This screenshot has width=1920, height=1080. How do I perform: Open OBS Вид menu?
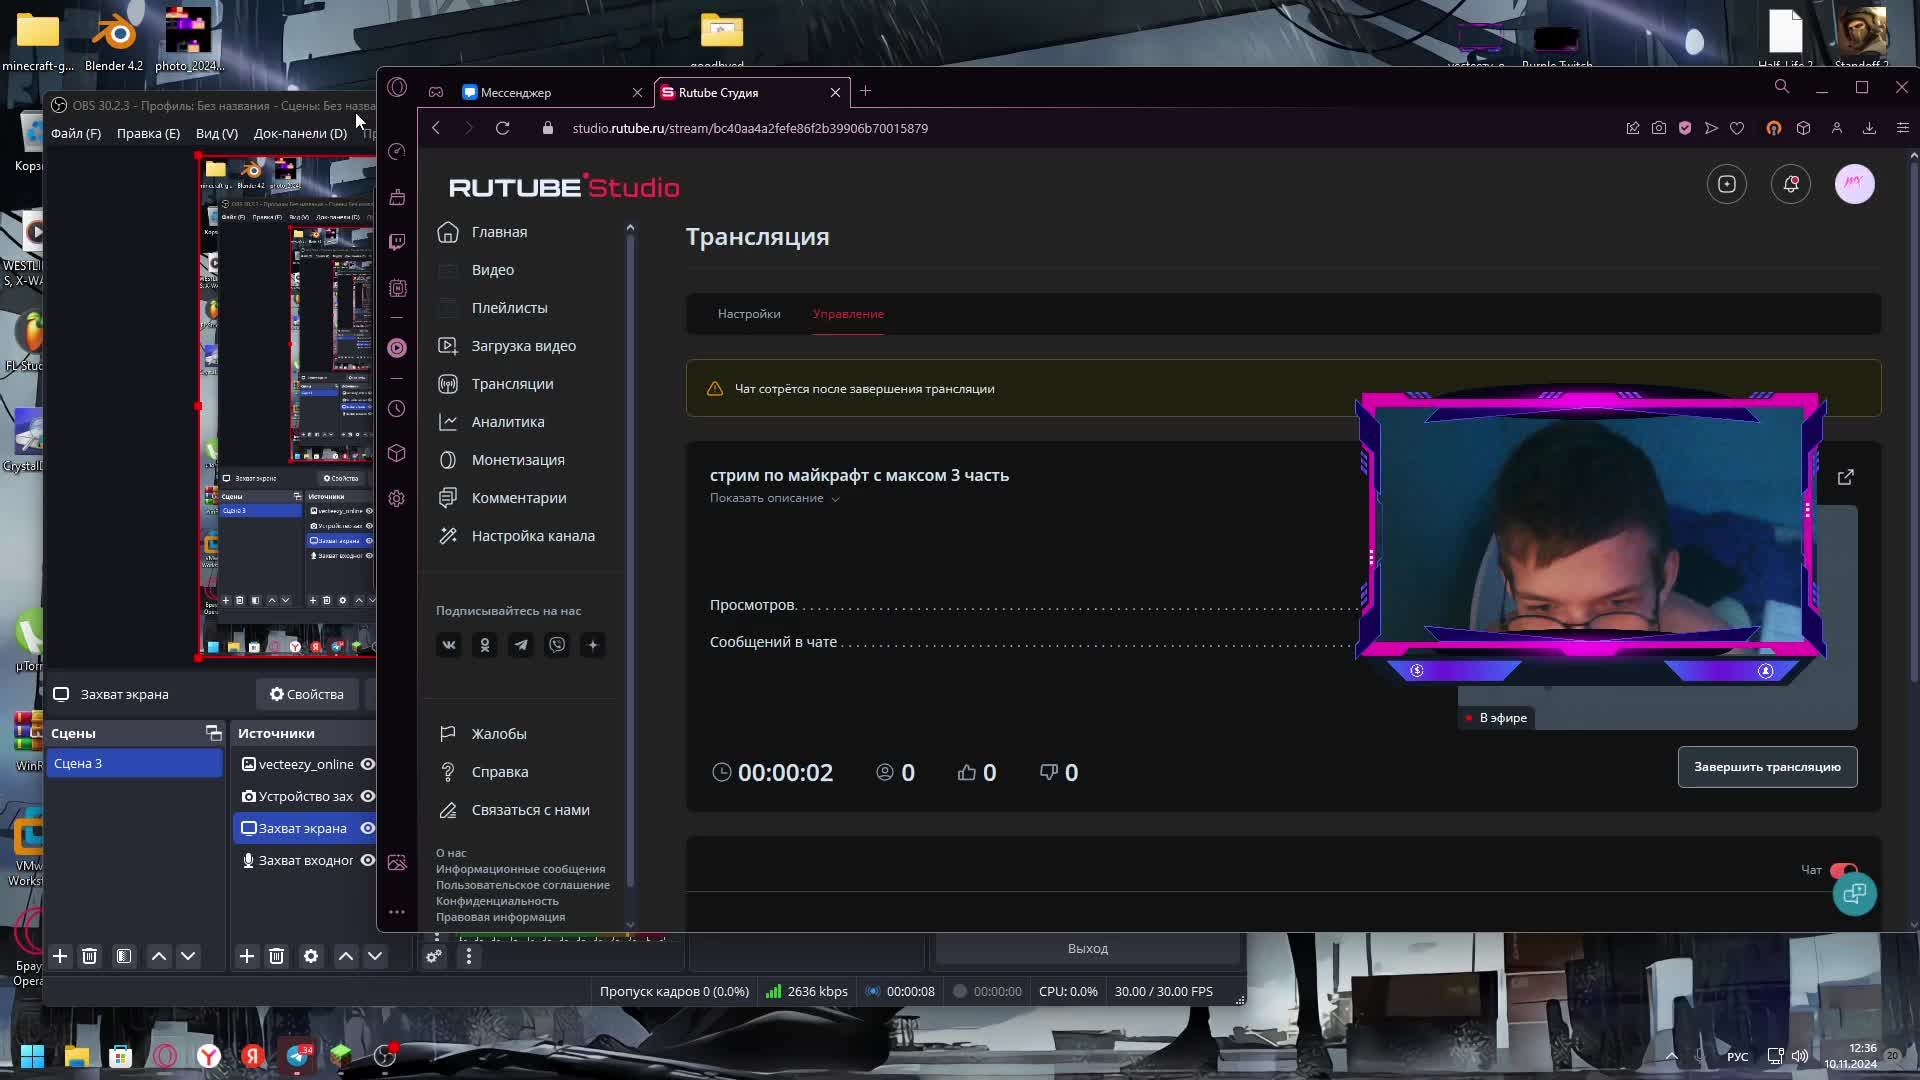pyautogui.click(x=217, y=133)
